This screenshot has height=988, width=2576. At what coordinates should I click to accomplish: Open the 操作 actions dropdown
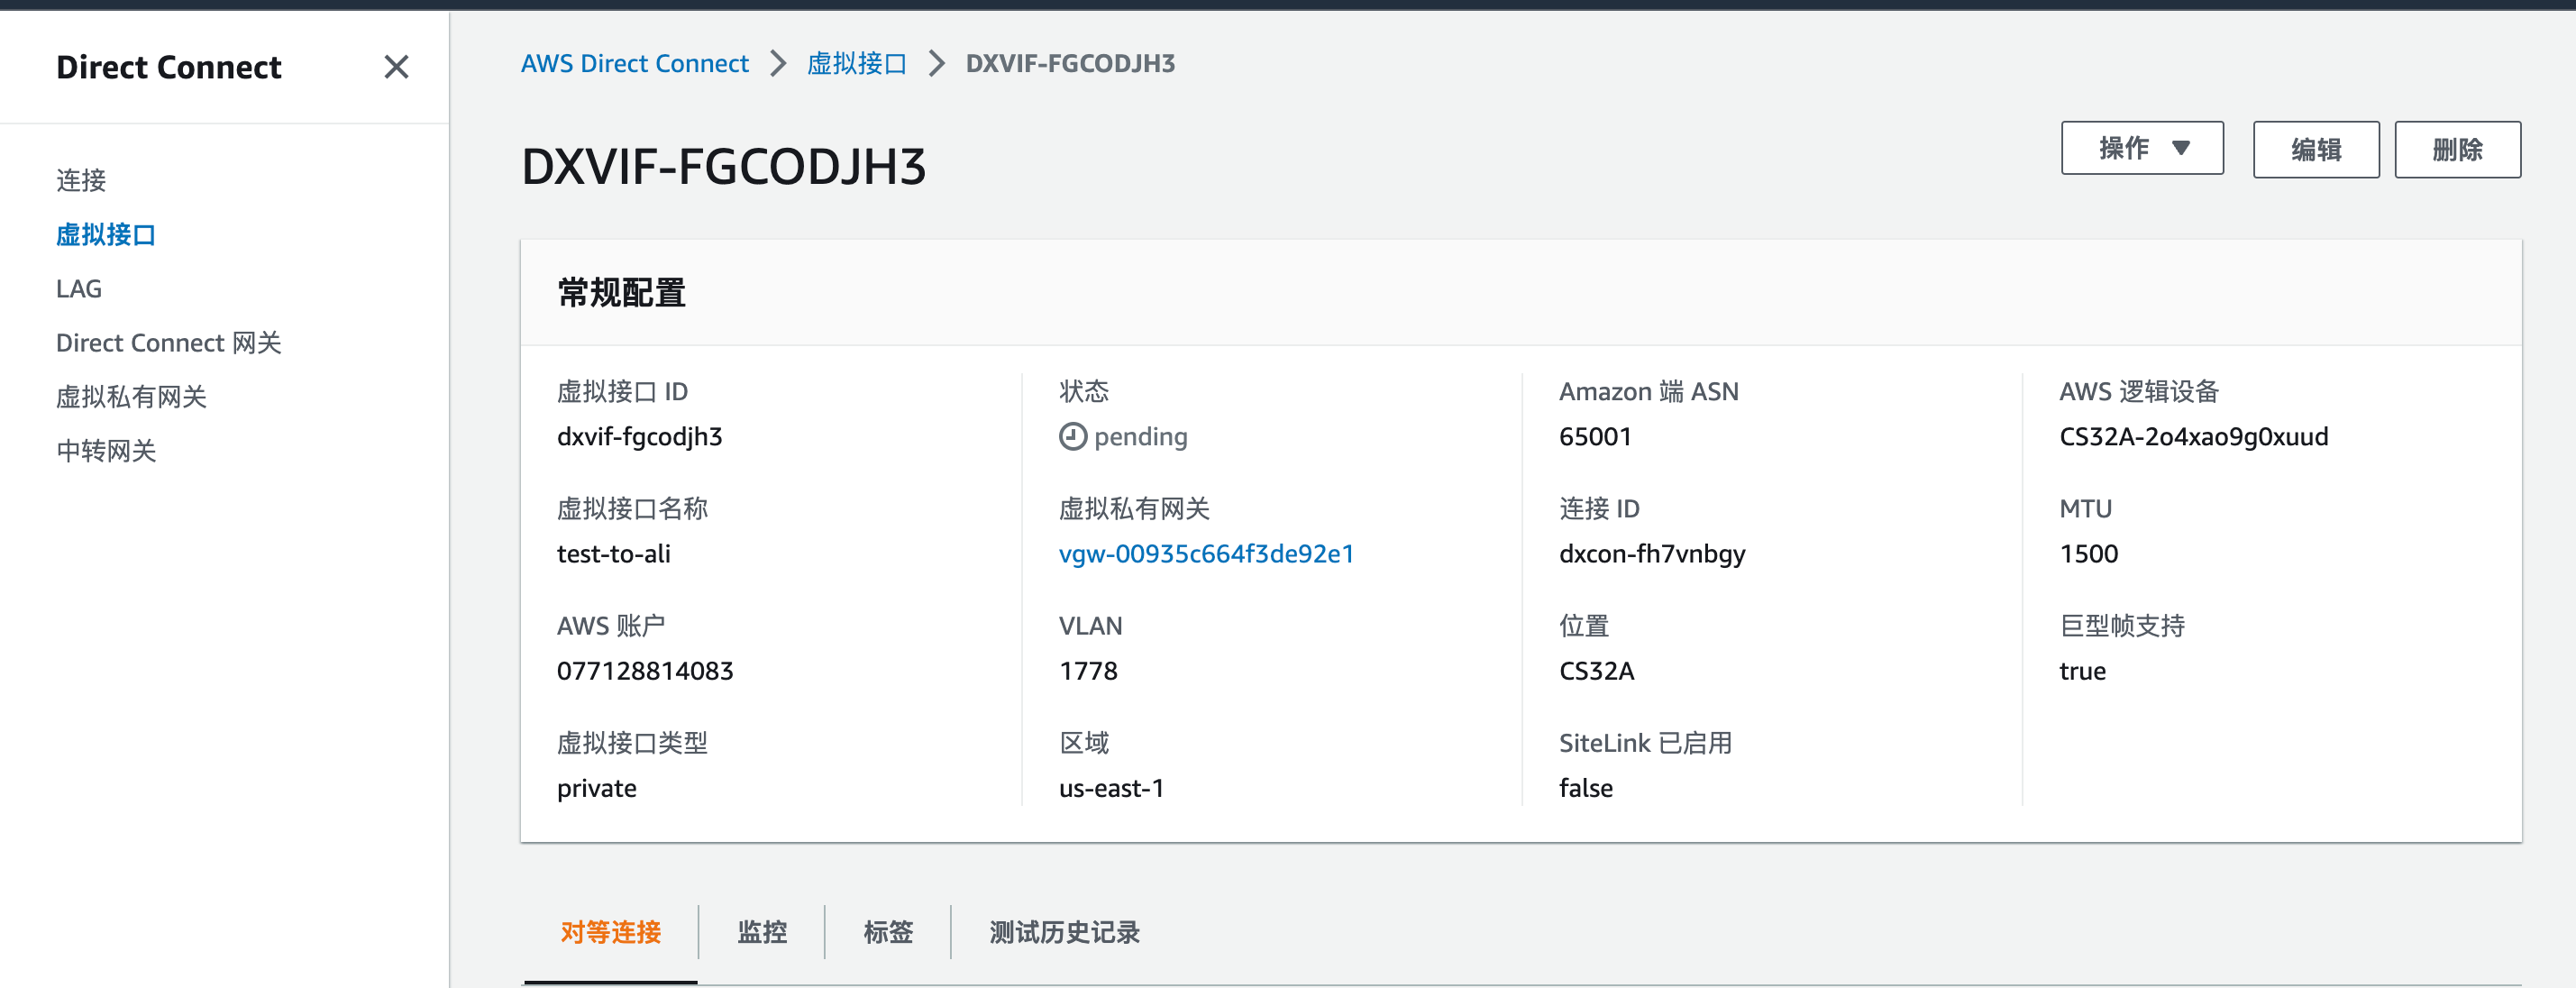pos(2142,149)
